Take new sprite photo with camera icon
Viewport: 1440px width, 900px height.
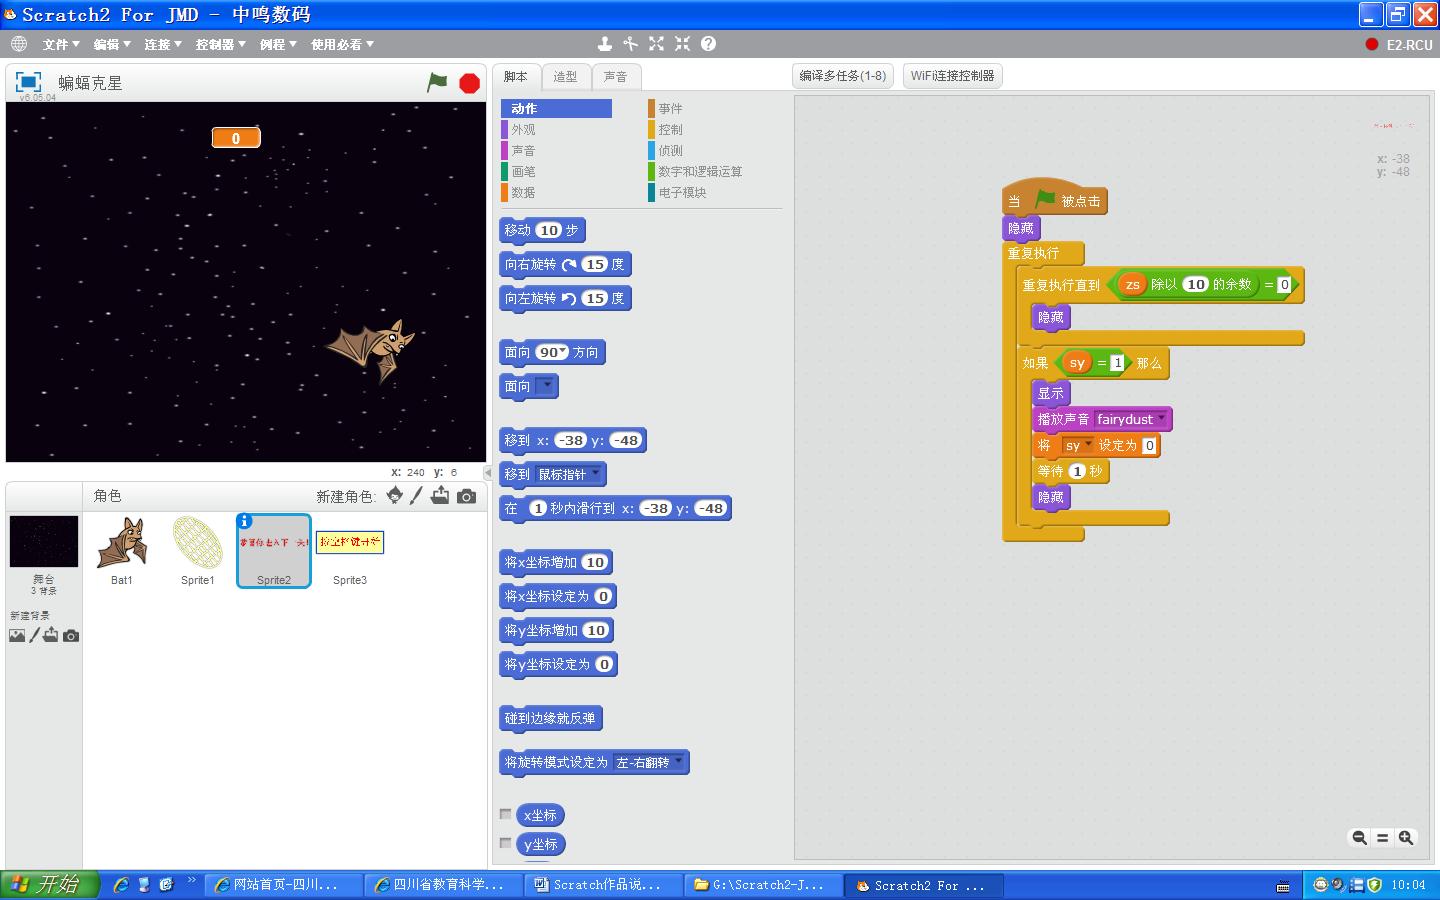coord(466,496)
